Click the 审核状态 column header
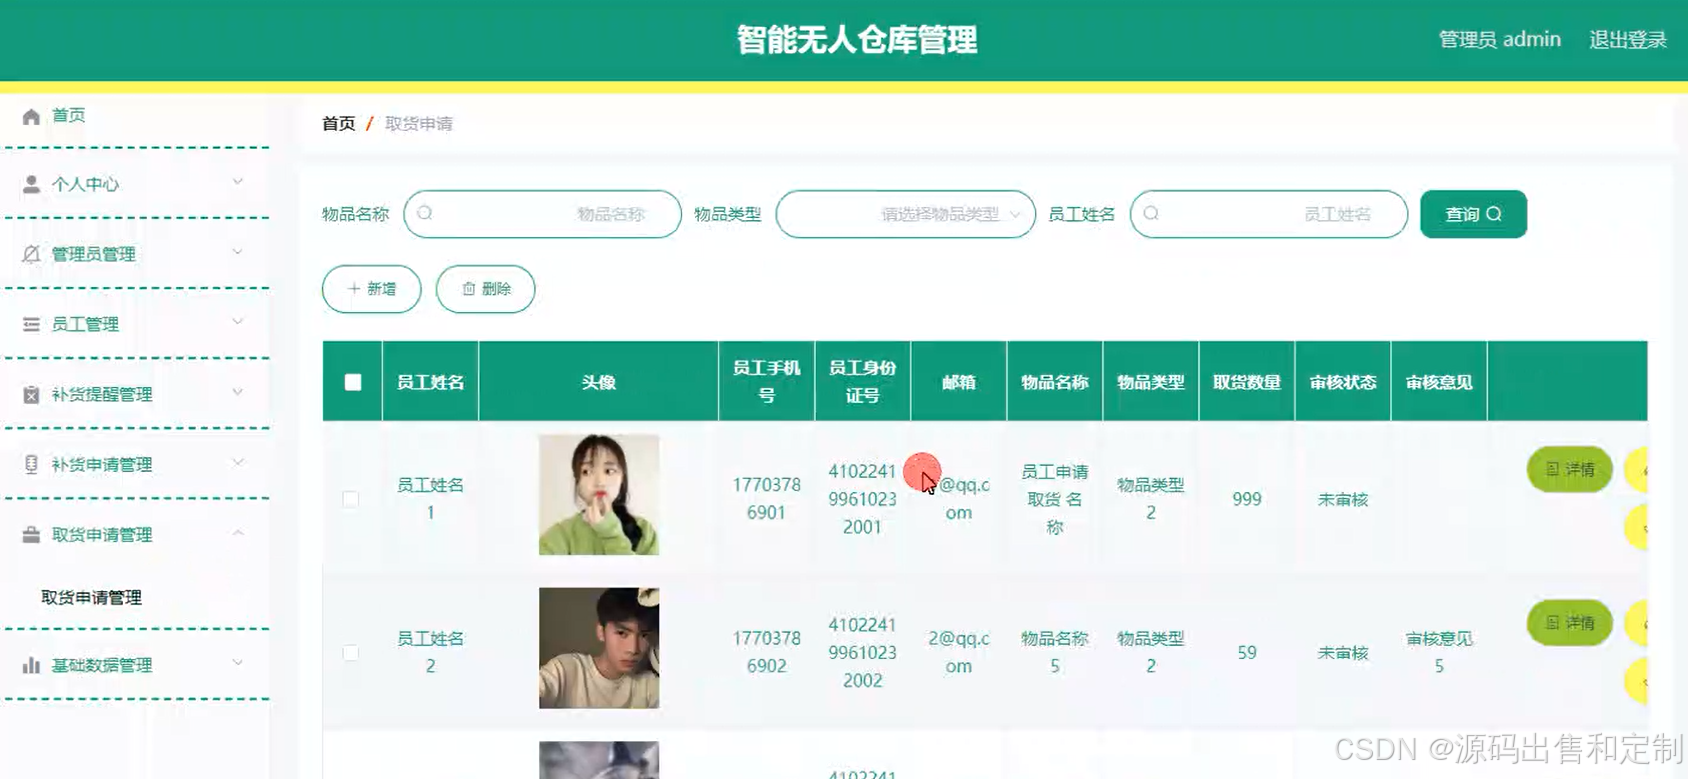Screen dimensions: 1688x779 tap(1342, 382)
